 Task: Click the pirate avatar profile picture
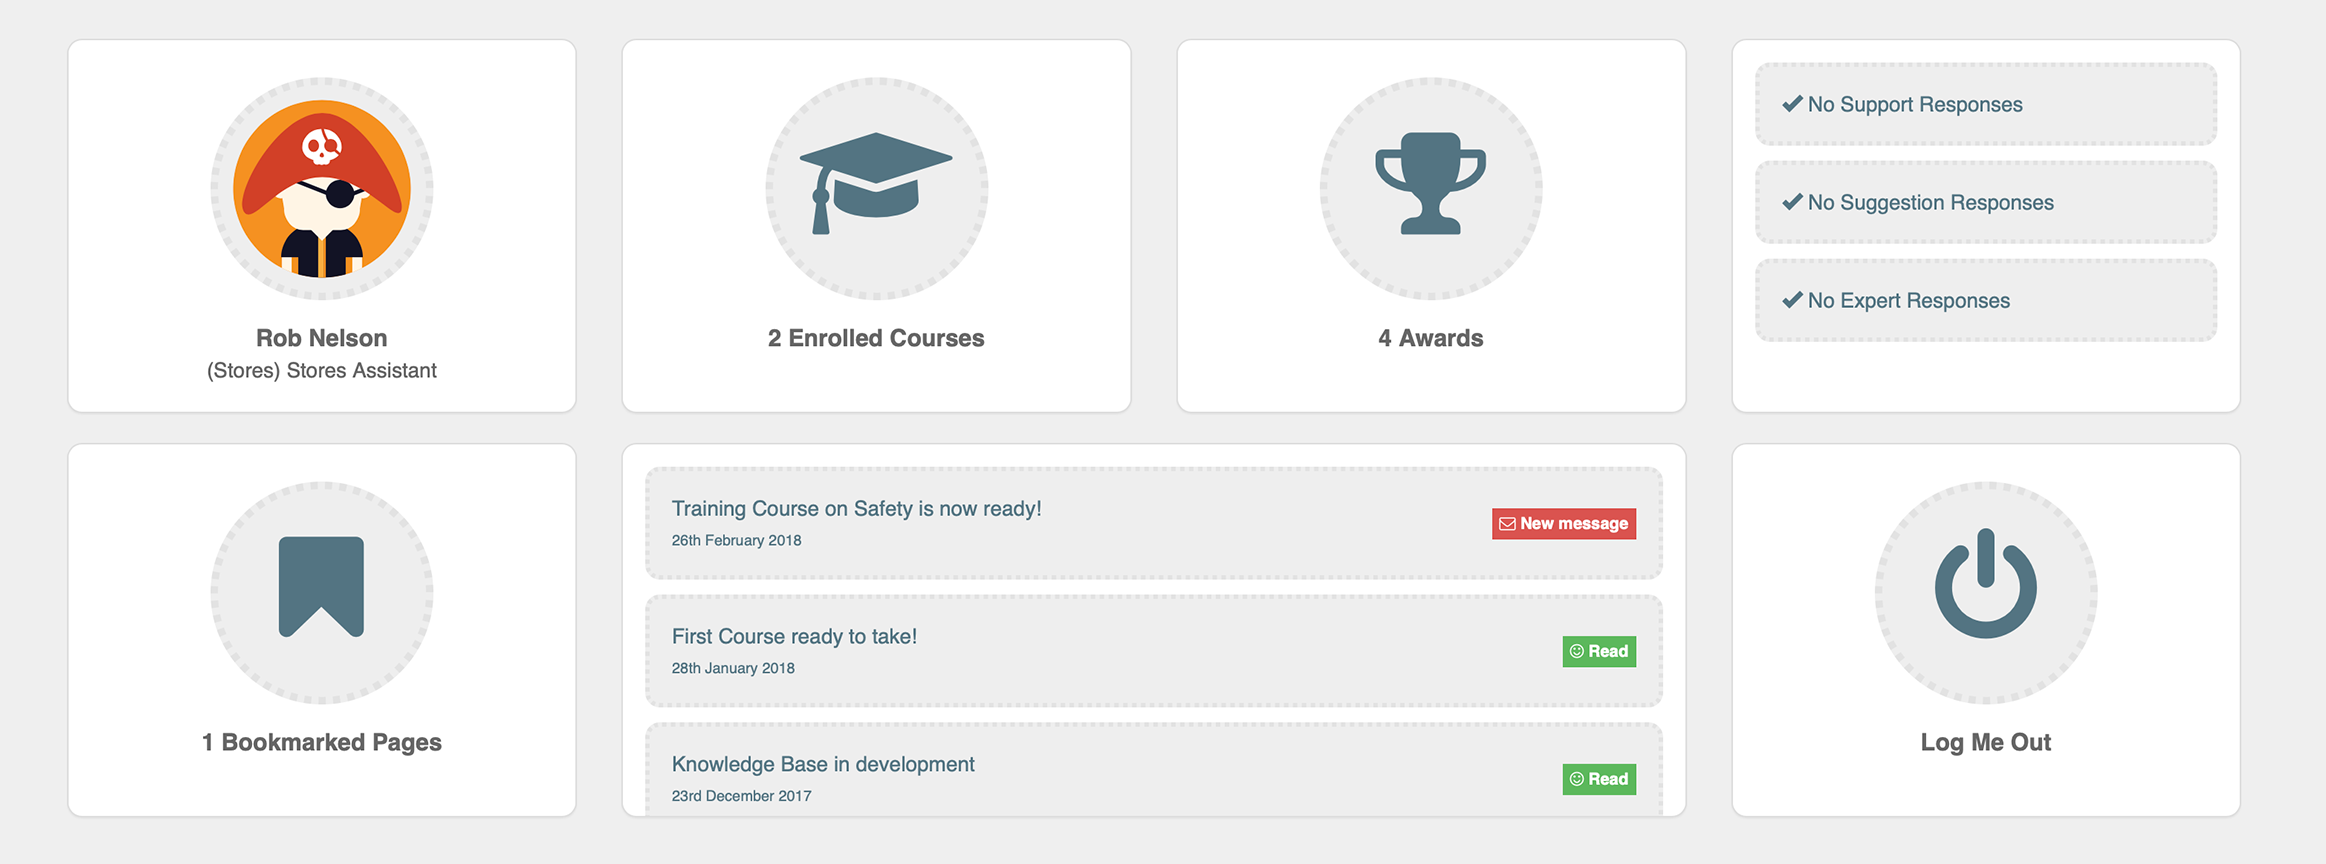[321, 189]
